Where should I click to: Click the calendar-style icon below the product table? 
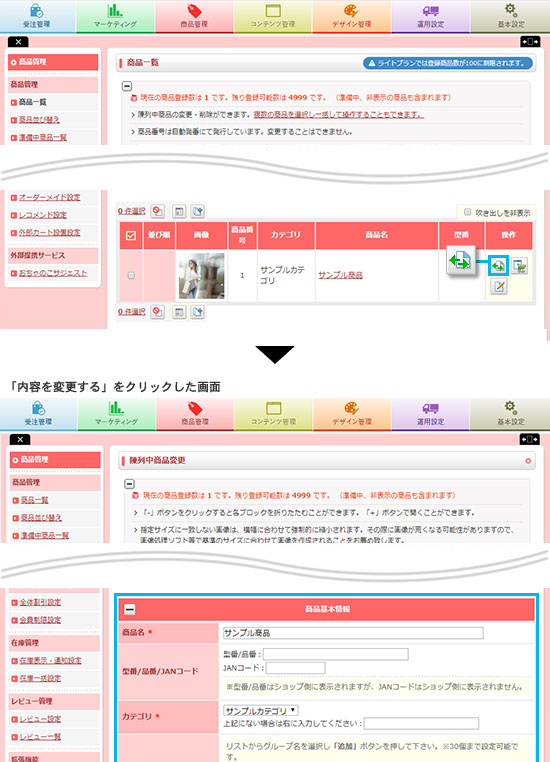pyautogui.click(x=179, y=312)
